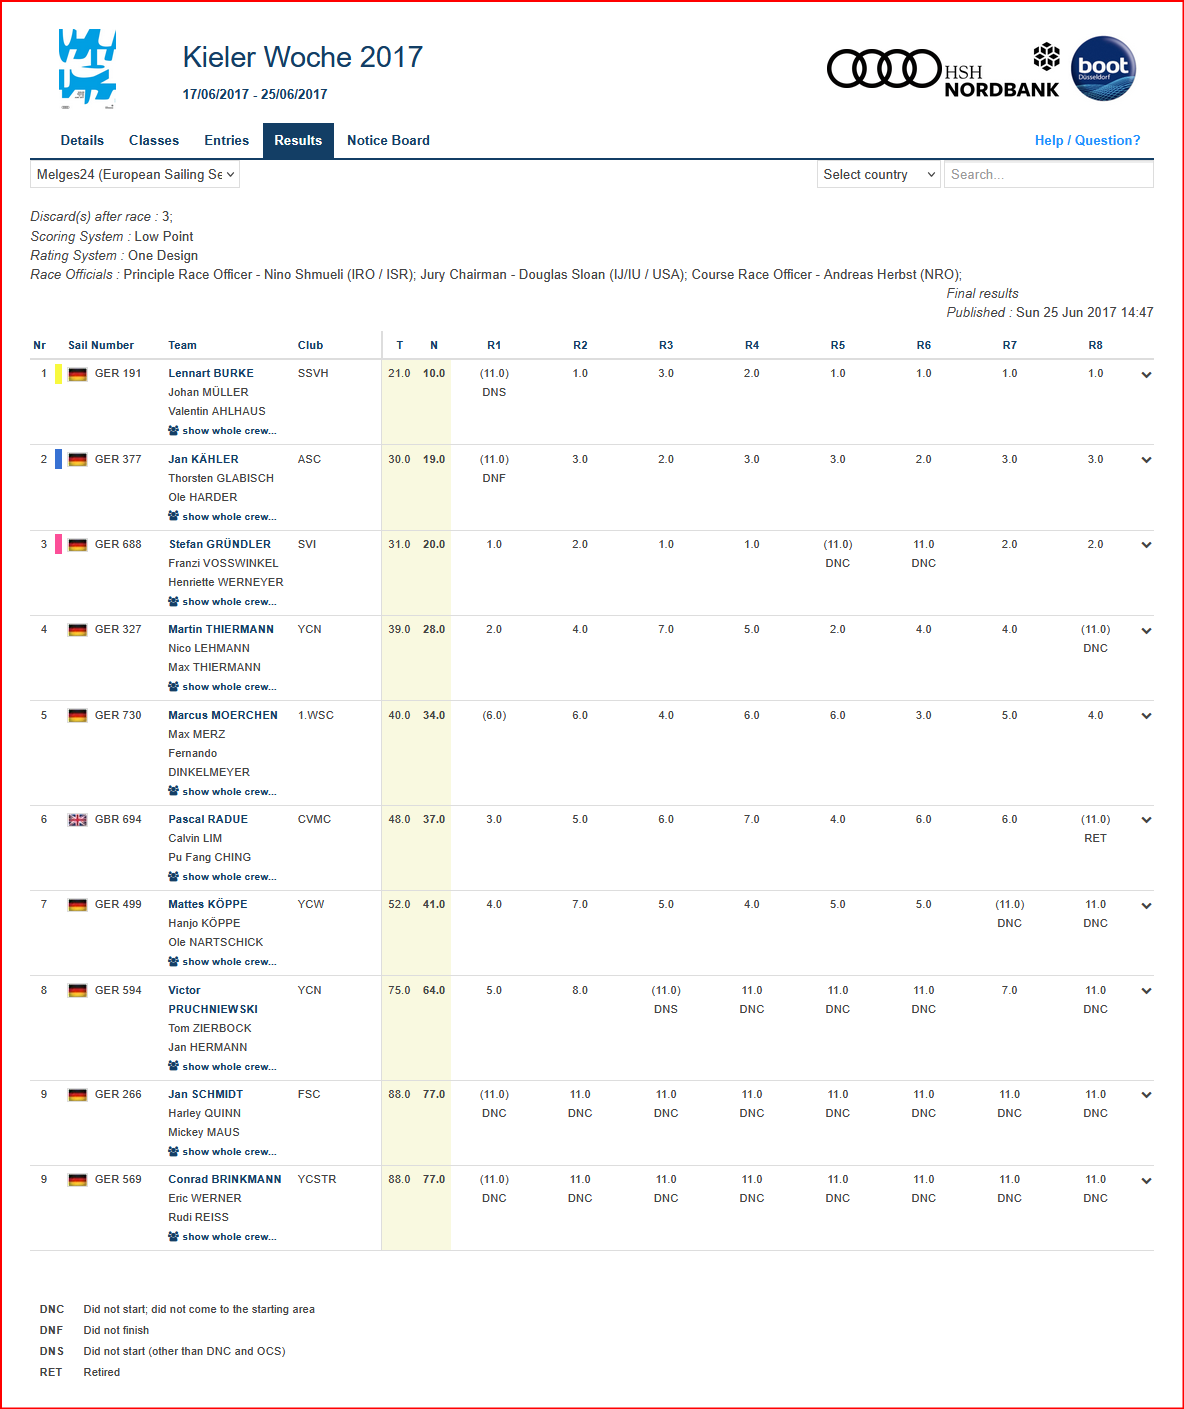Click the Audi rings sponsor logo
The height and width of the screenshot is (1409, 1184).
pos(884,69)
